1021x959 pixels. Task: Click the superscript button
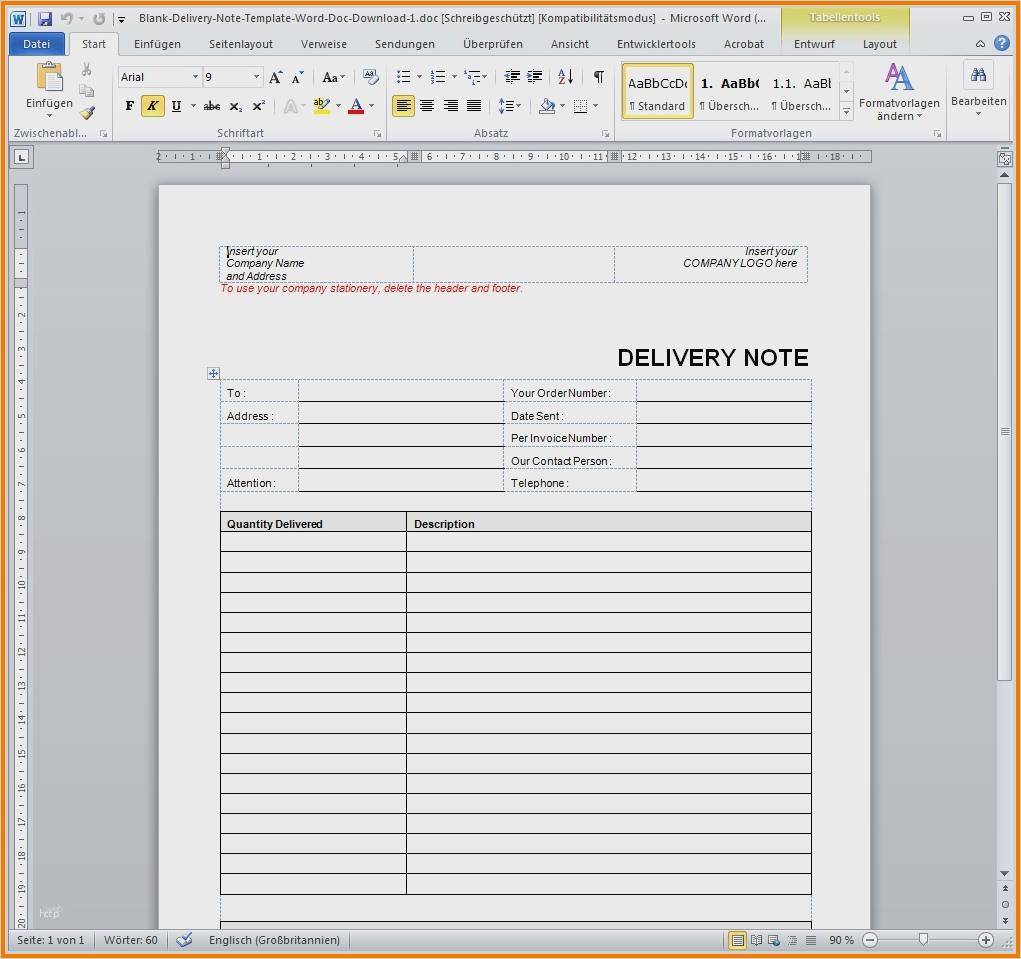[x=258, y=106]
